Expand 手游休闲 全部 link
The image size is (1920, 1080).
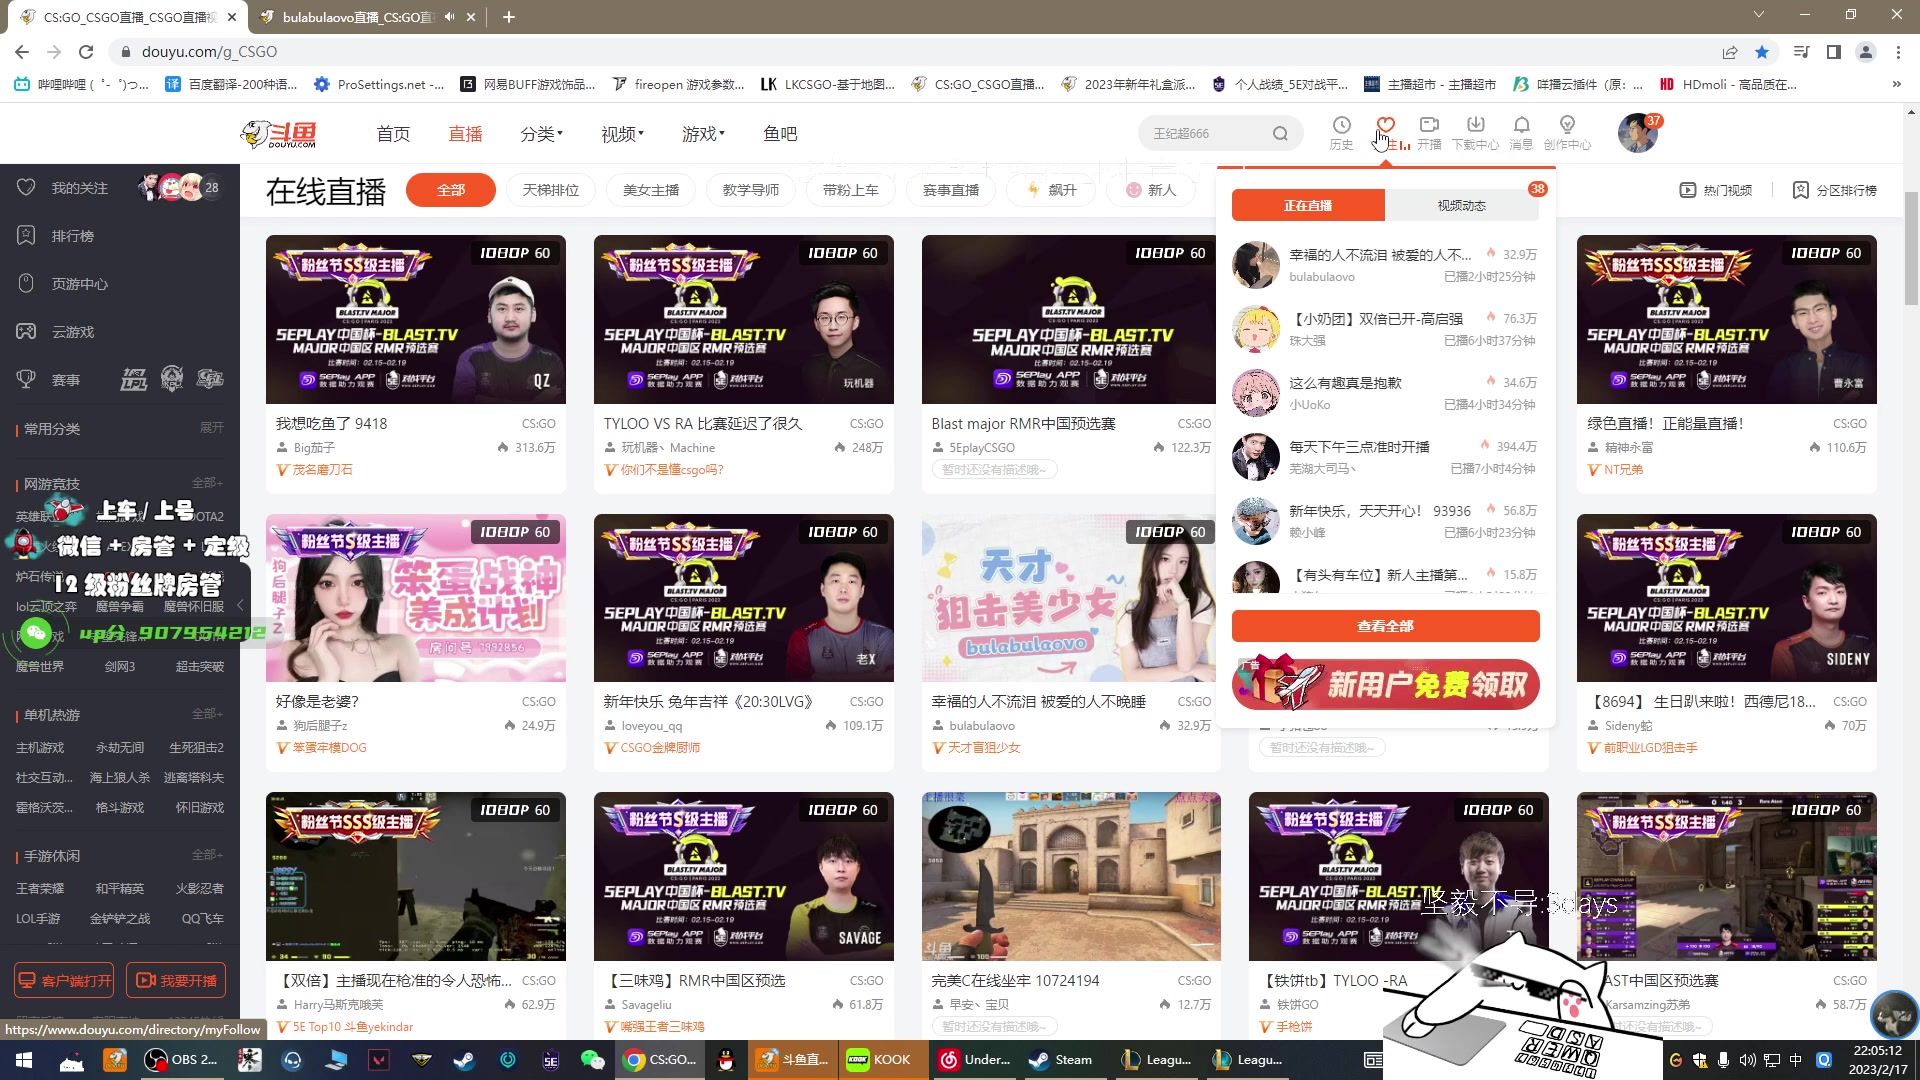pyautogui.click(x=207, y=855)
